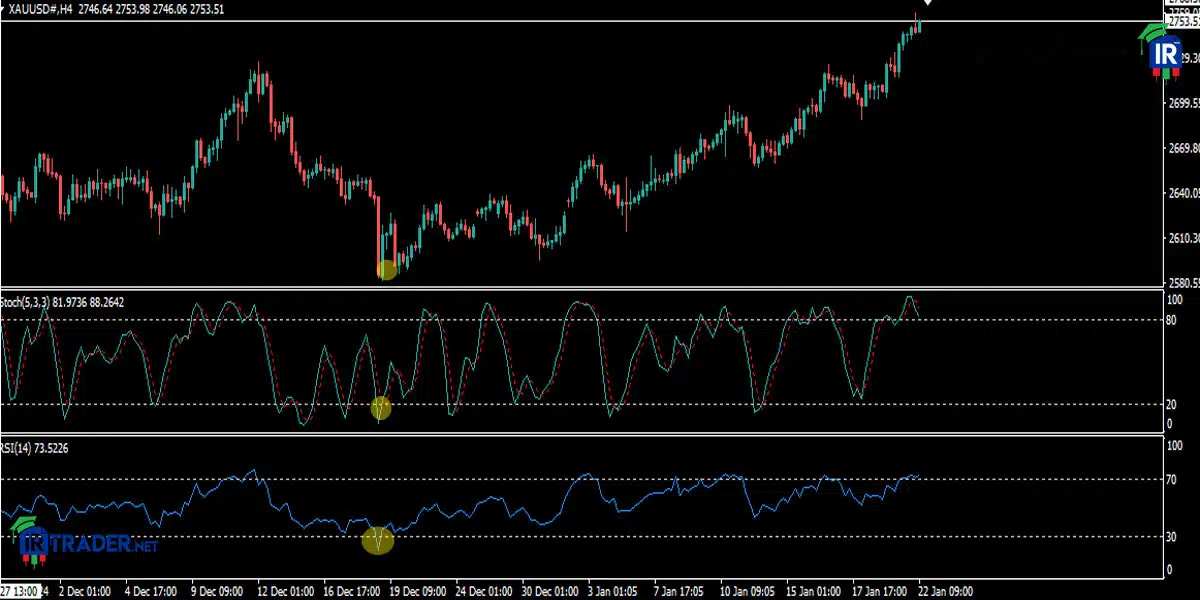The height and width of the screenshot is (600, 1200).
Task: Click the 24 Dec 01:00 time label
Action: pos(486,591)
